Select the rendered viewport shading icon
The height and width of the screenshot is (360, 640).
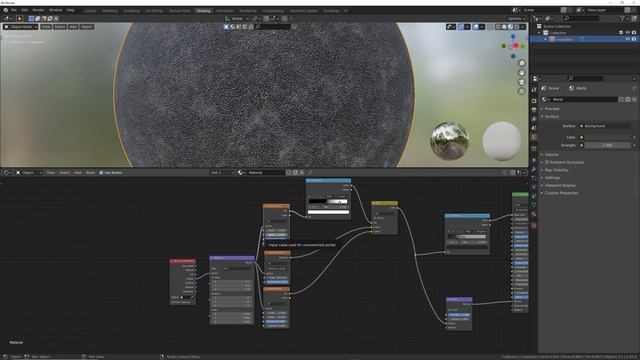[516, 27]
